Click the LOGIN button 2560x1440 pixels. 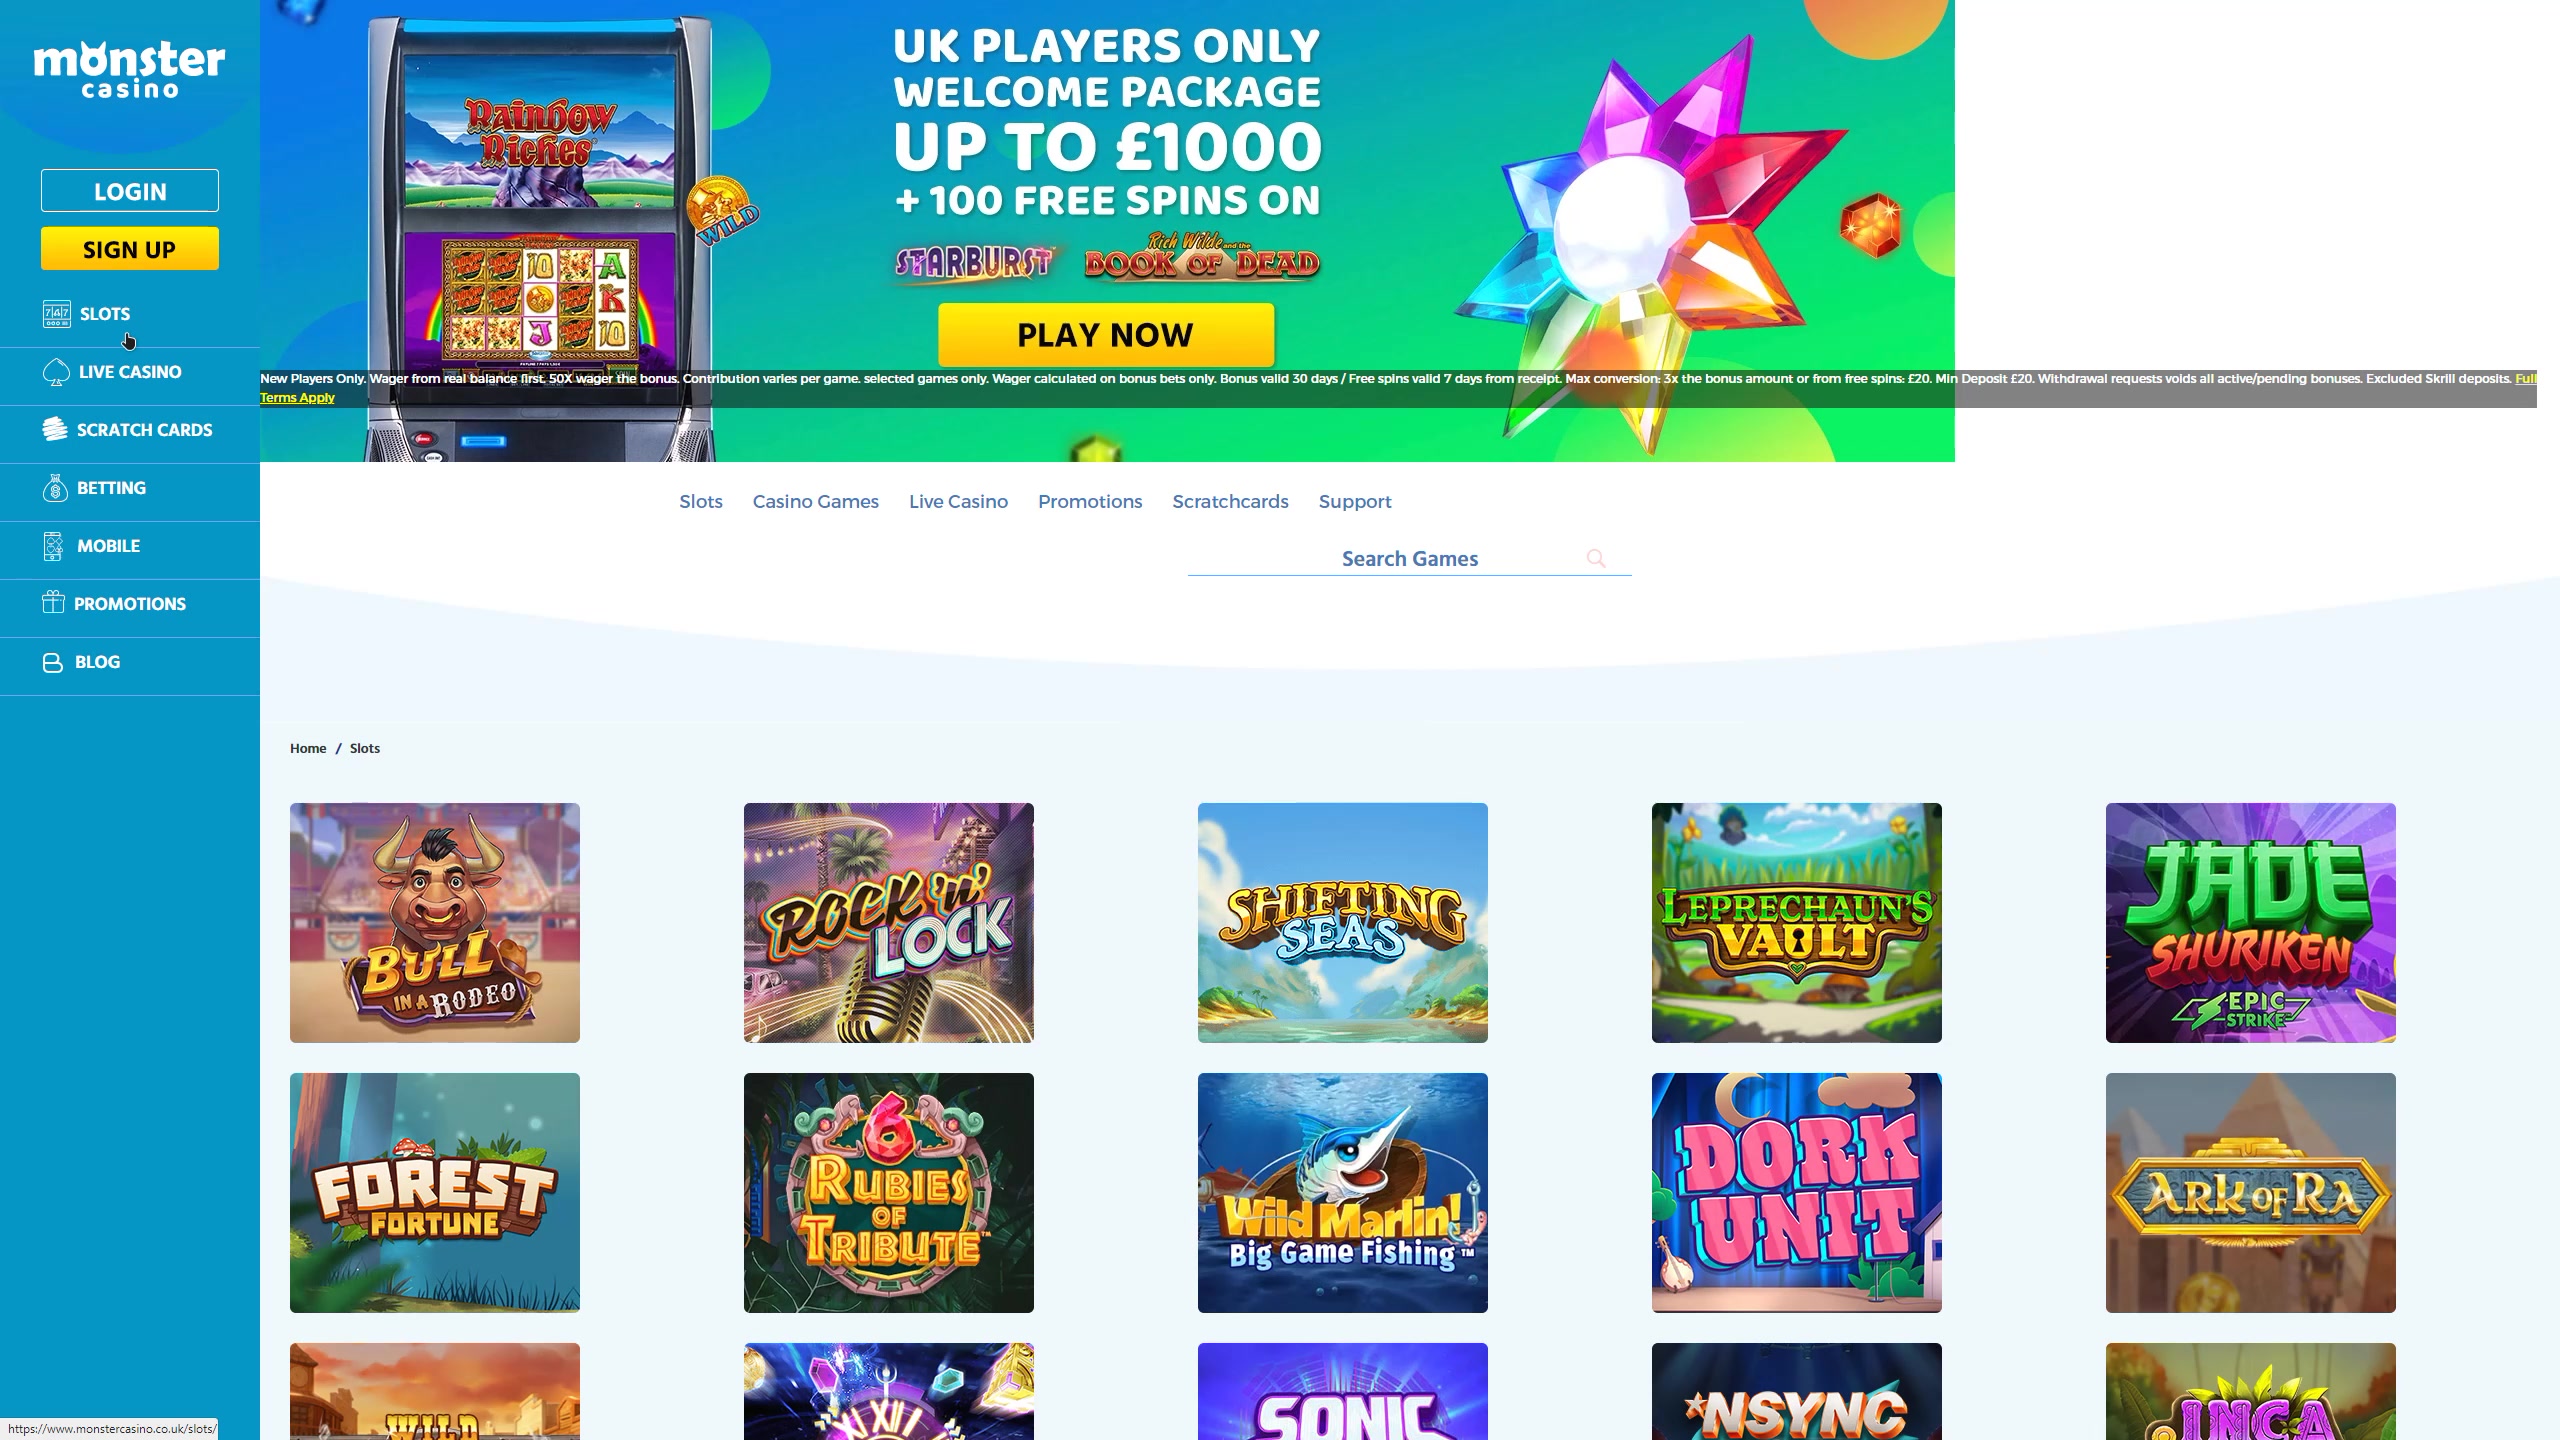coord(130,191)
